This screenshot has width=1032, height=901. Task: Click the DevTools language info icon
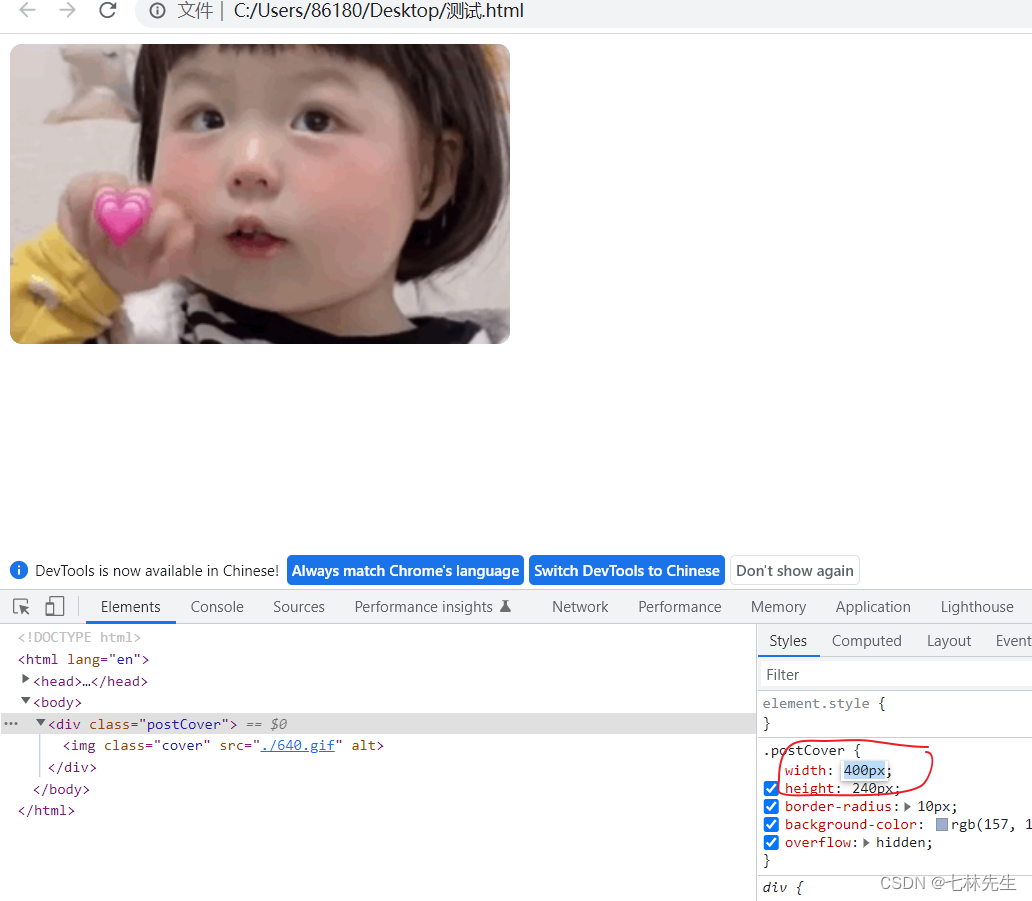pyautogui.click(x=19, y=570)
